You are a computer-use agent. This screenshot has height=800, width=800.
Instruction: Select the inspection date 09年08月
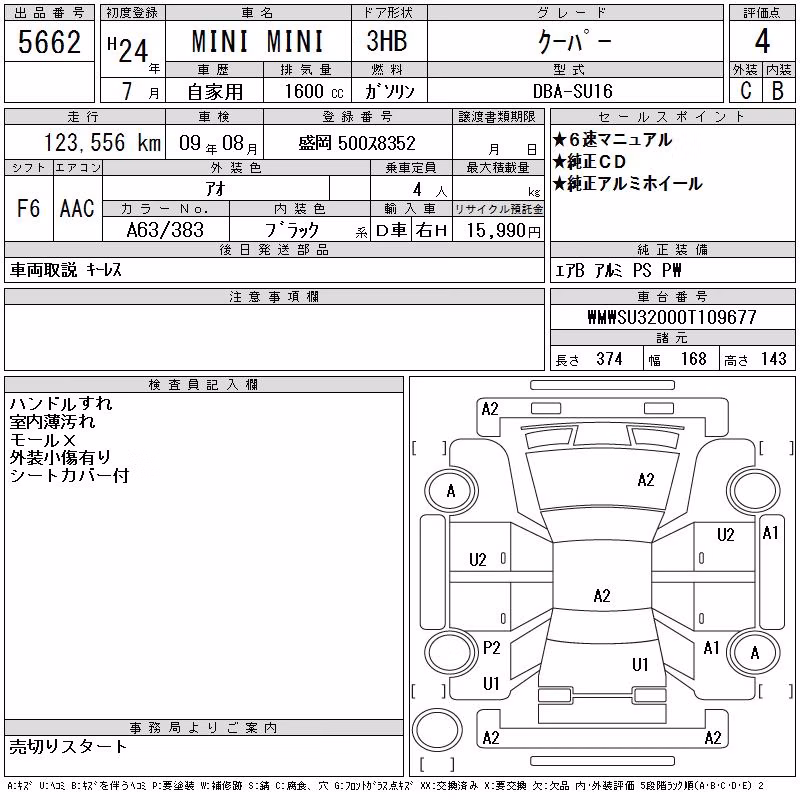click(x=218, y=143)
